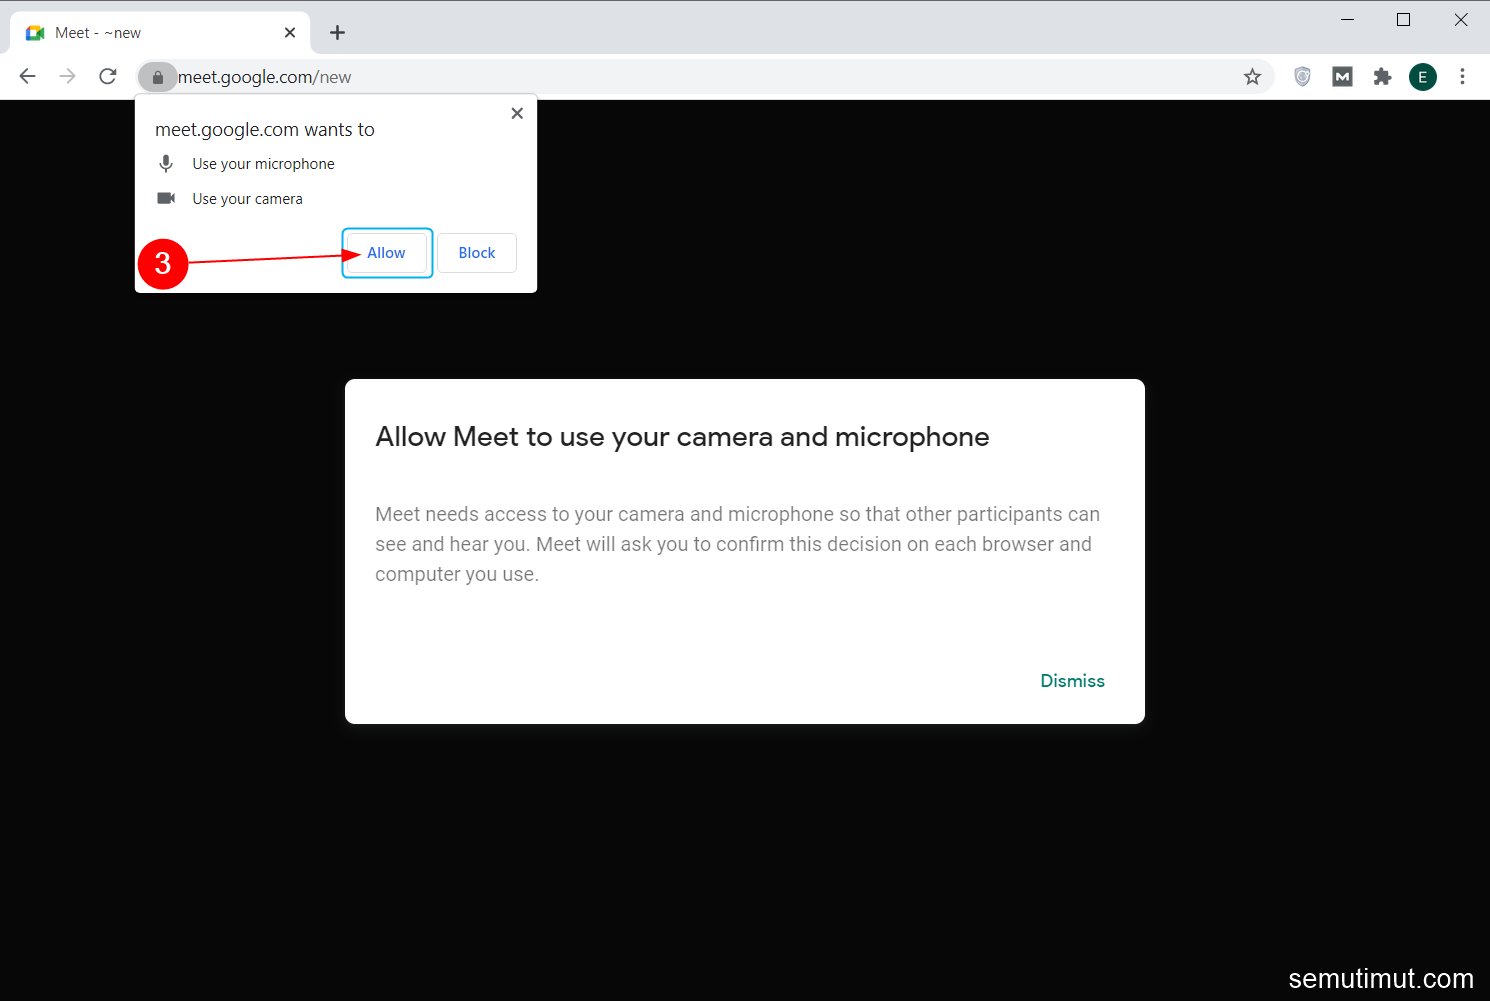Open the green E profile avatar
The height and width of the screenshot is (1001, 1490).
pyautogui.click(x=1422, y=77)
